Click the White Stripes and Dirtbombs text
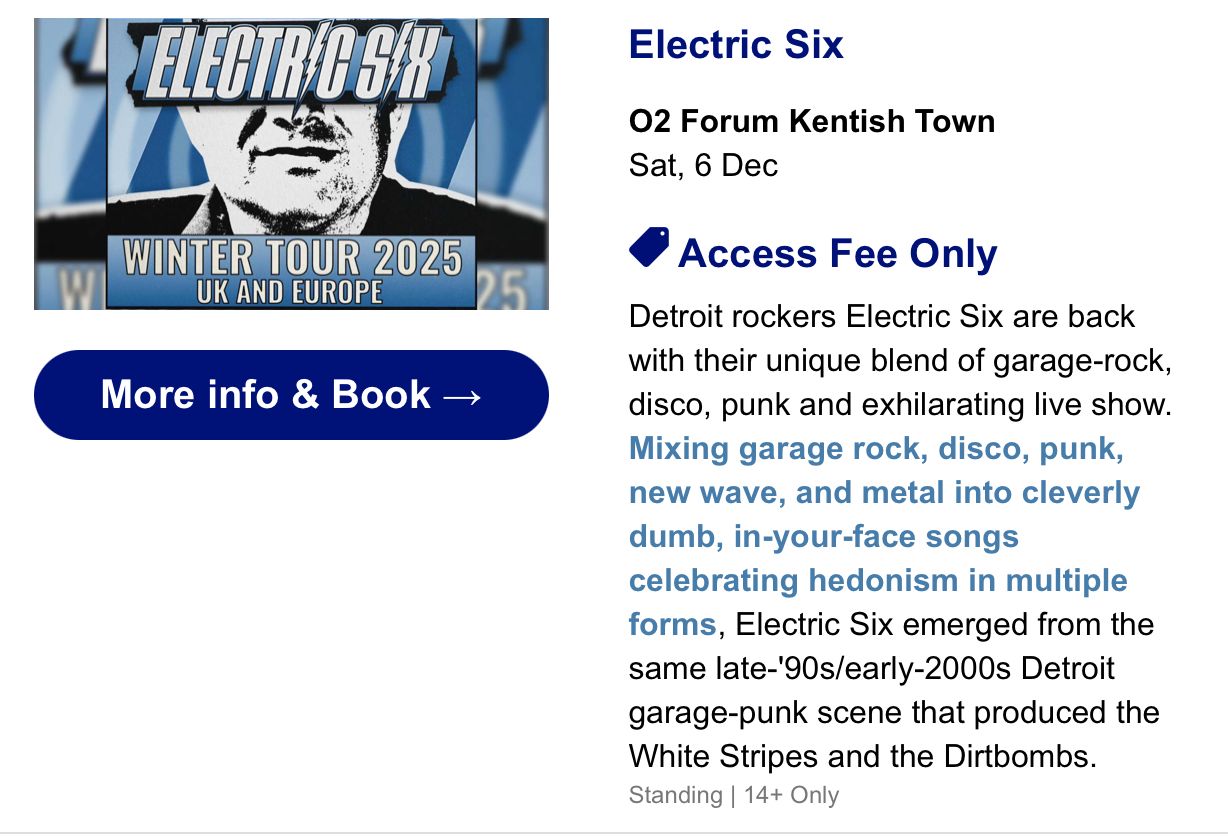1228x836 pixels. click(862, 756)
